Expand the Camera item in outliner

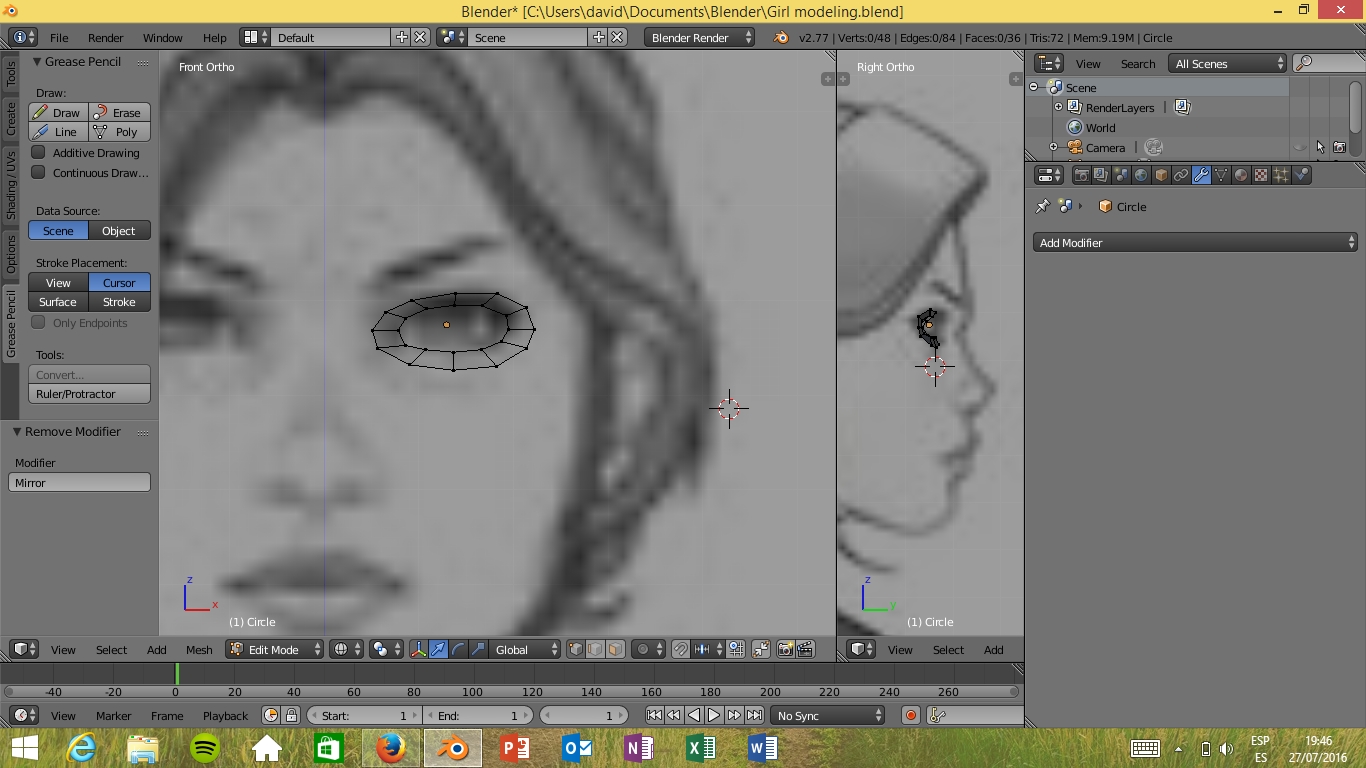coord(1053,148)
